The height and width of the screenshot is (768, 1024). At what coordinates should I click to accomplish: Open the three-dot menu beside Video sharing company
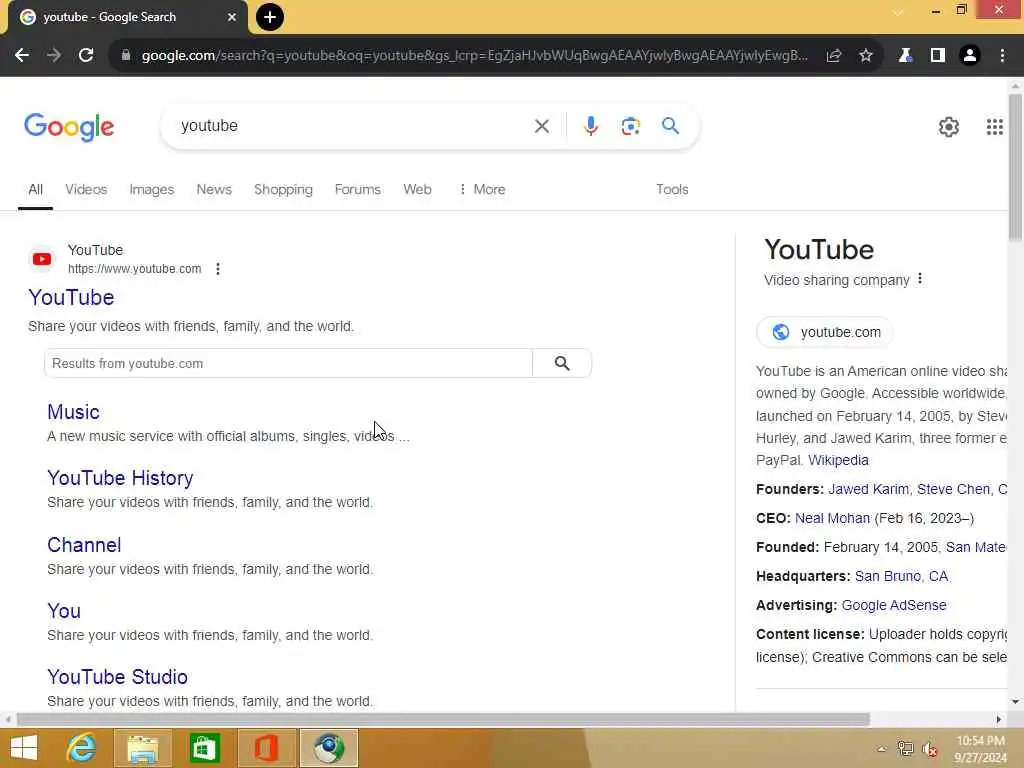click(920, 279)
